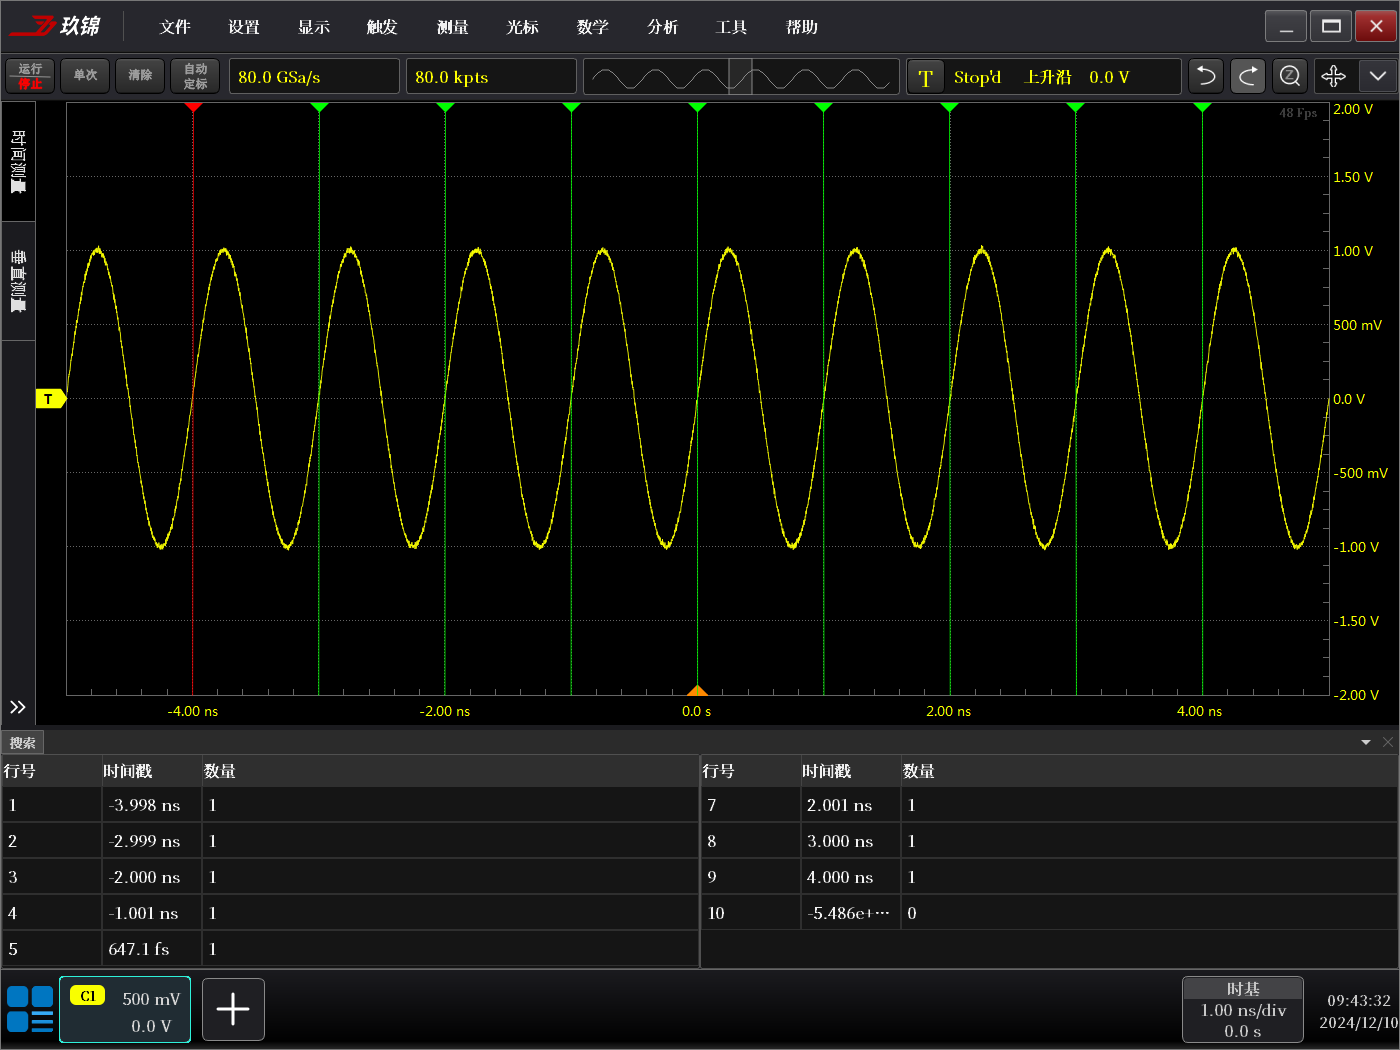Select the row with timestamp 2.001 ns
The image size is (1400, 1050).
click(x=1049, y=805)
